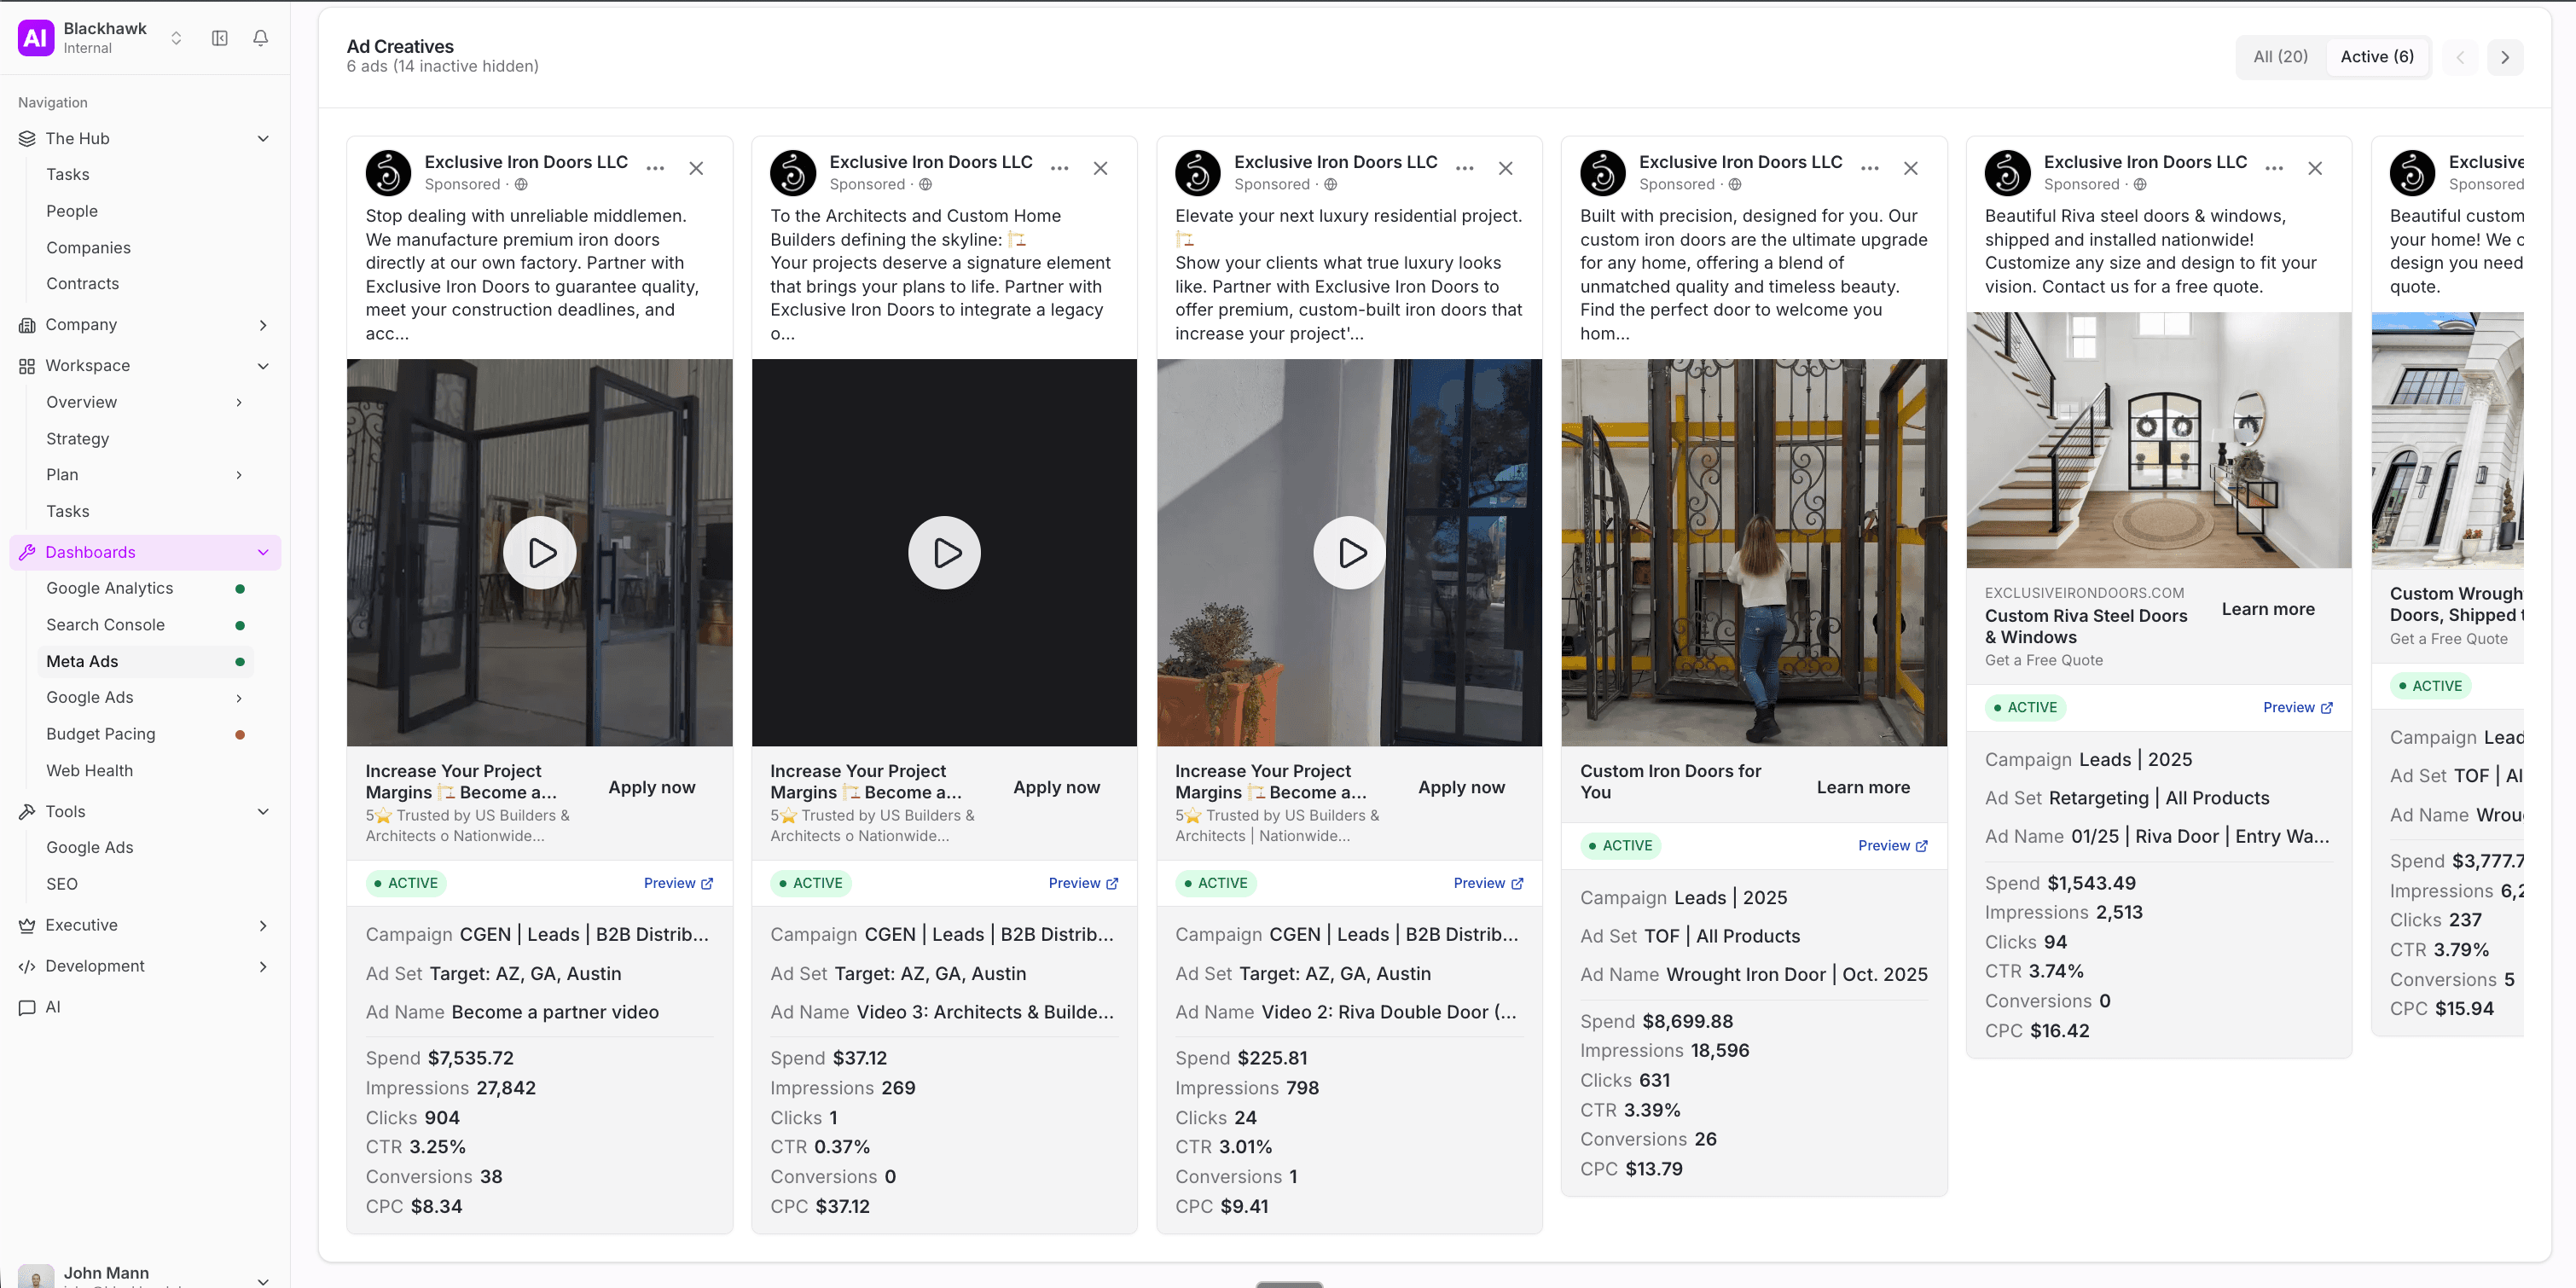This screenshot has width=2576, height=1288.
Task: Dismiss the Beautiful Riva steel doors ad
Action: (2315, 168)
